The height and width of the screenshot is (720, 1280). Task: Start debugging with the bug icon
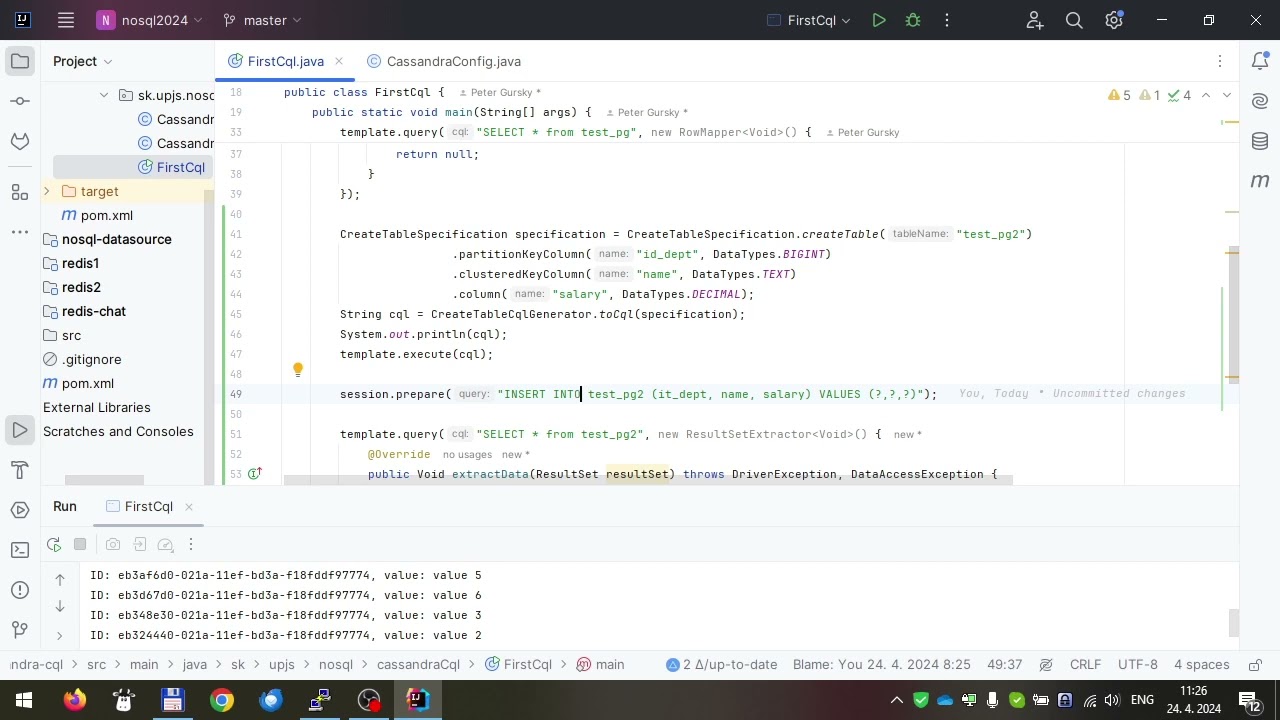[x=912, y=20]
